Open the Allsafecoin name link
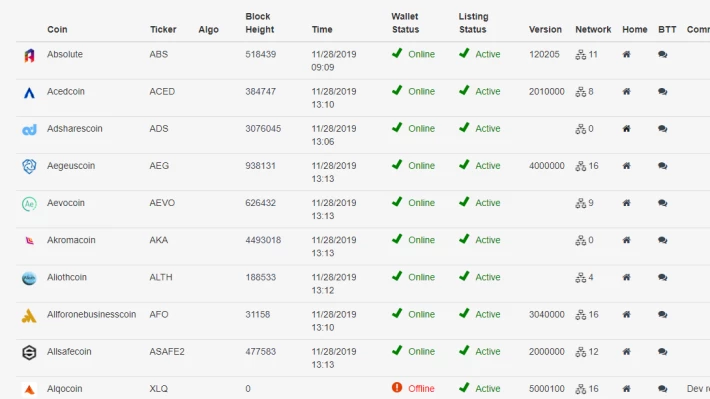Viewport: 710px width, 399px height. pyautogui.click(x=69, y=351)
